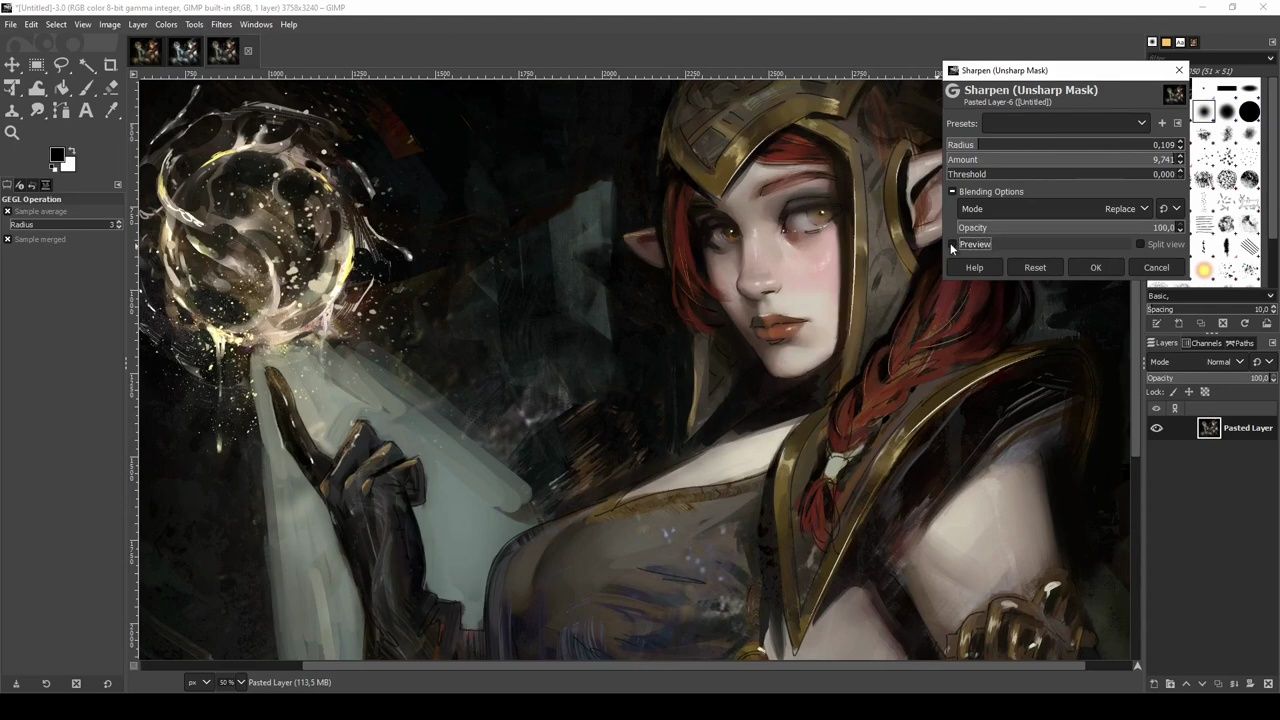
Task: Click the lock position and size icon
Action: pos(1189,392)
